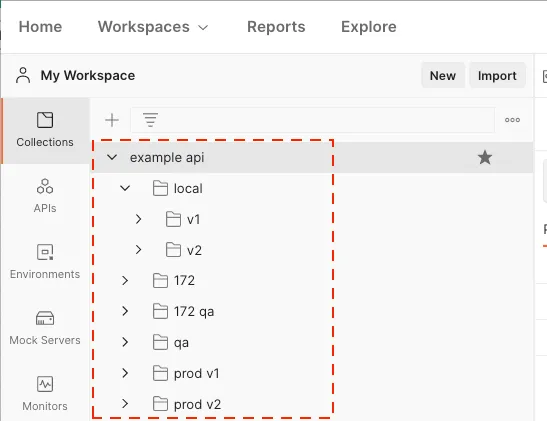The image size is (547, 421).
Task: Select the 'prod v1' folder label
Action: (196, 374)
